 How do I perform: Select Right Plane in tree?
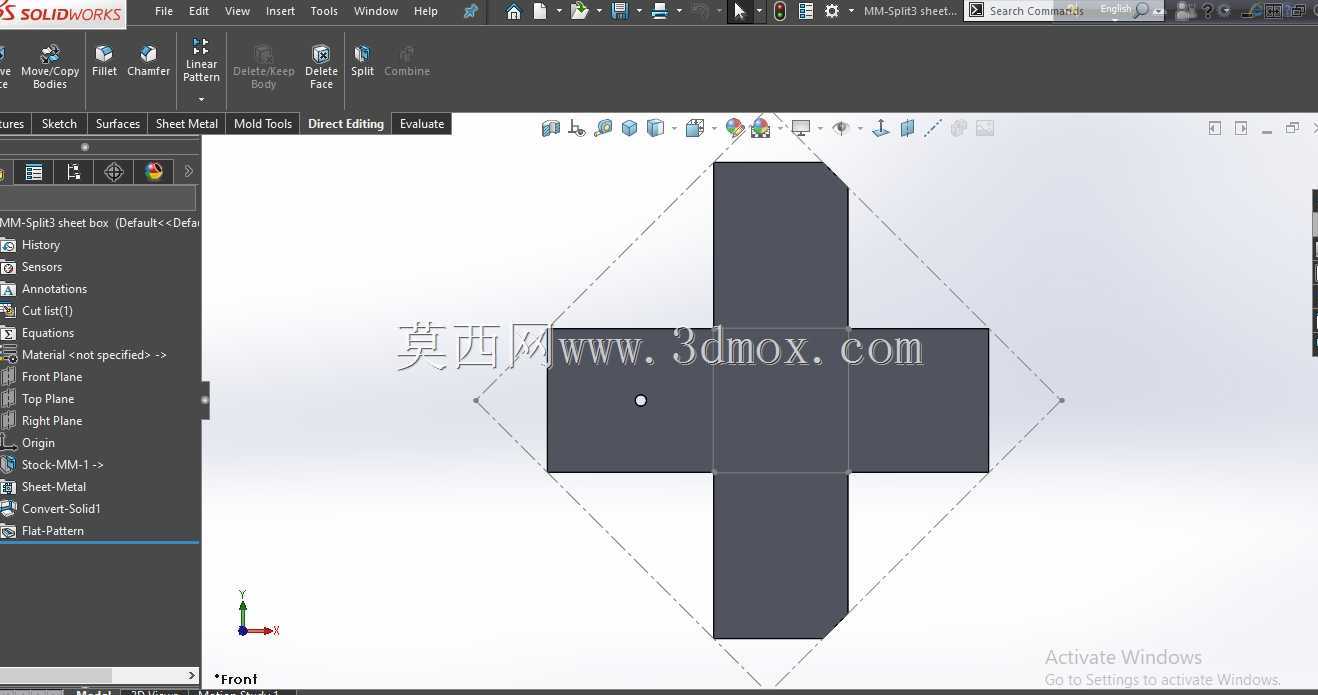click(x=52, y=421)
